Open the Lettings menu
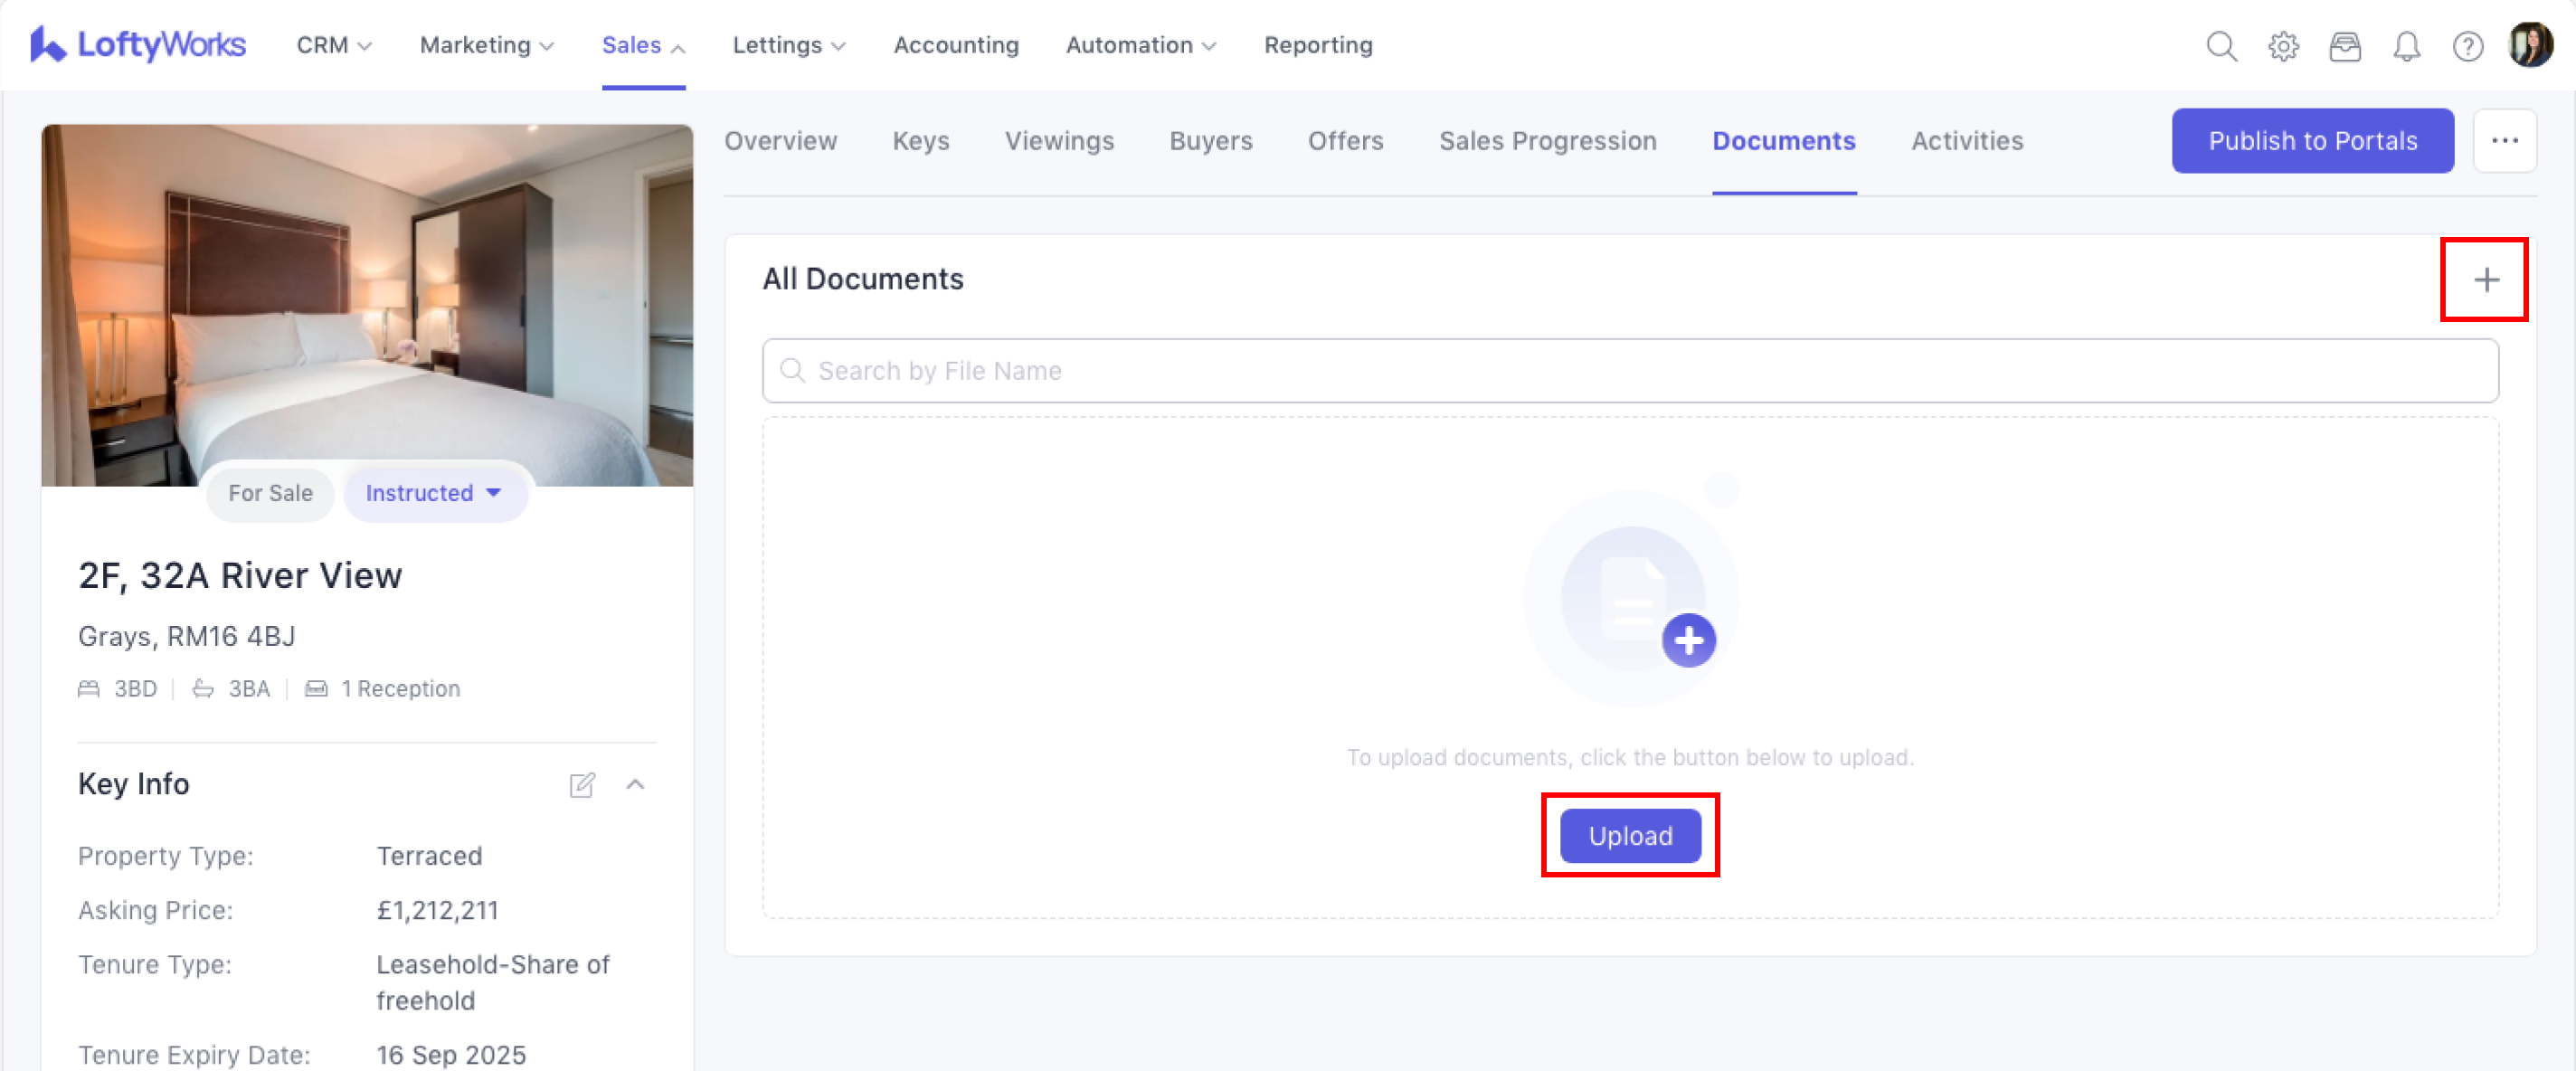Viewport: 2576px width, 1071px height. [789, 45]
